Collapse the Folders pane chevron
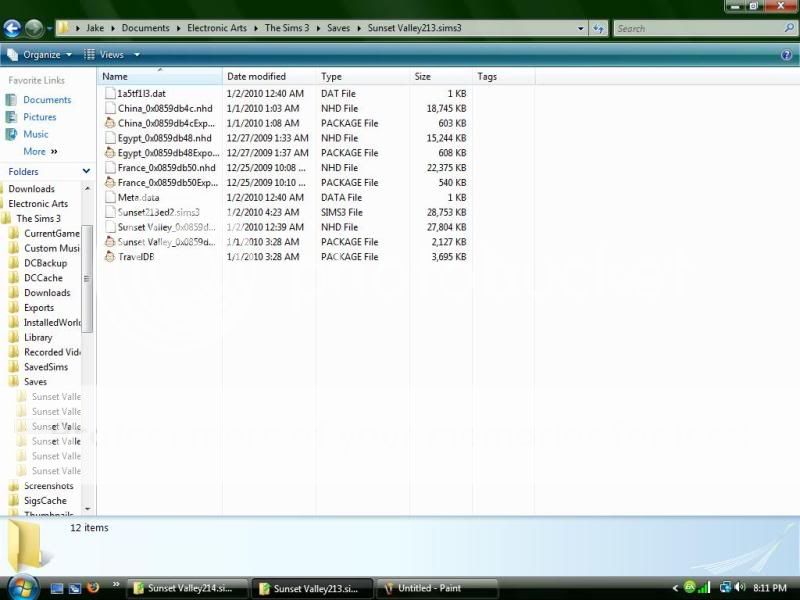 (x=87, y=171)
